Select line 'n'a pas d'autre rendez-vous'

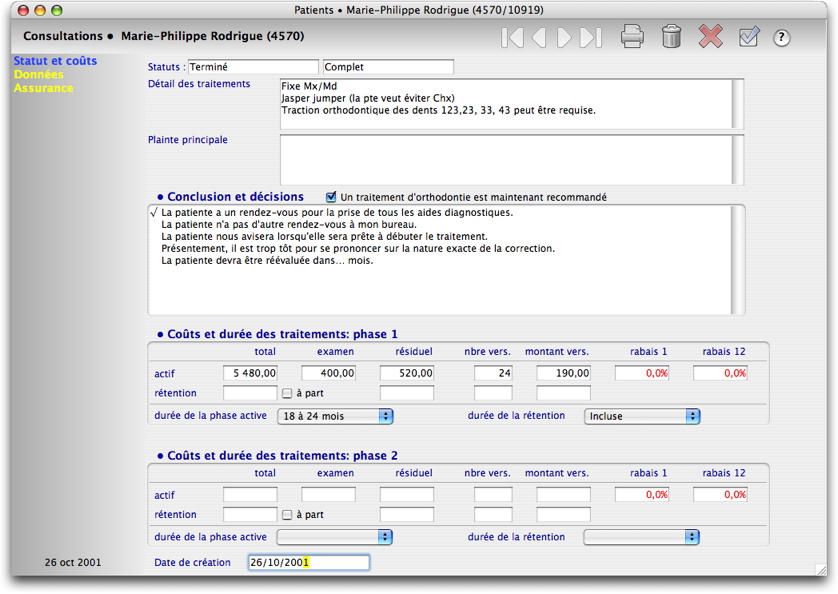coord(289,225)
